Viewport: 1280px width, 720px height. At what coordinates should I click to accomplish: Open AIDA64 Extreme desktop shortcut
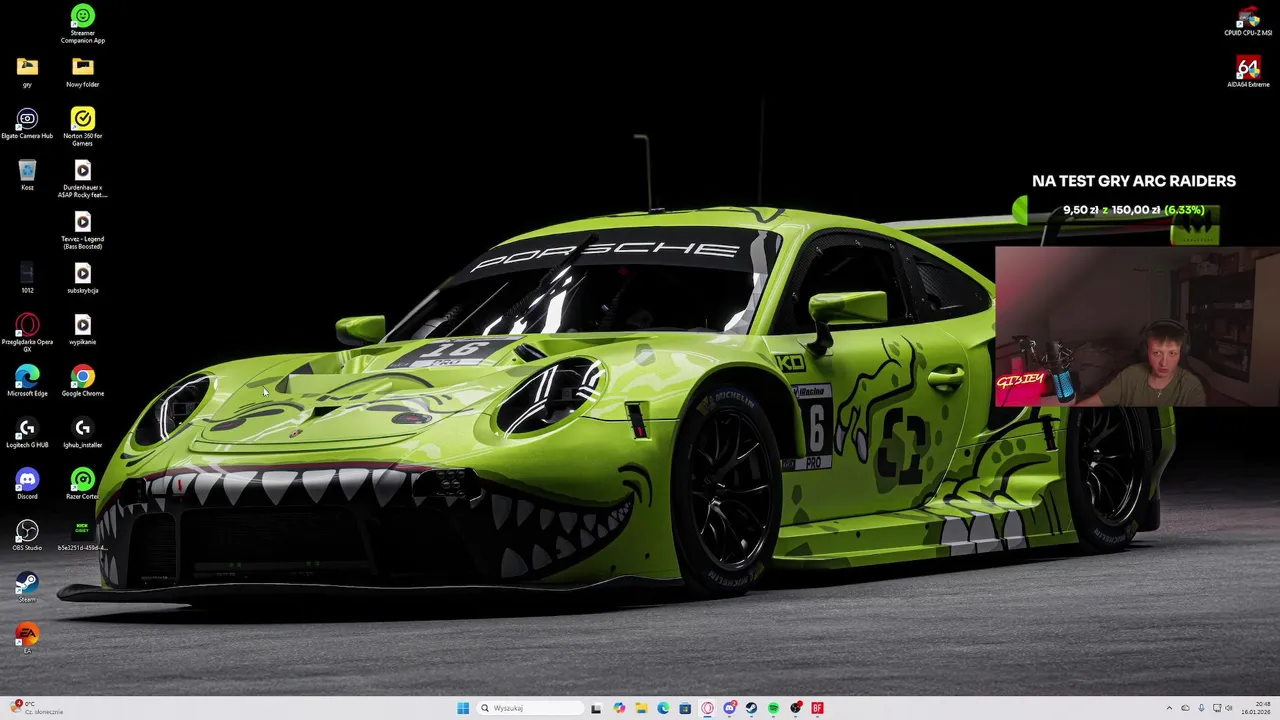pos(1248,73)
